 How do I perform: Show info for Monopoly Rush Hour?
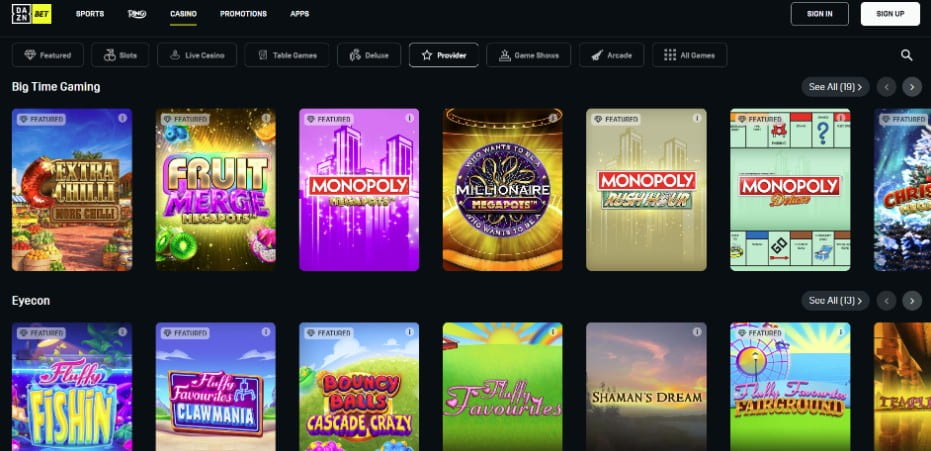(x=697, y=118)
